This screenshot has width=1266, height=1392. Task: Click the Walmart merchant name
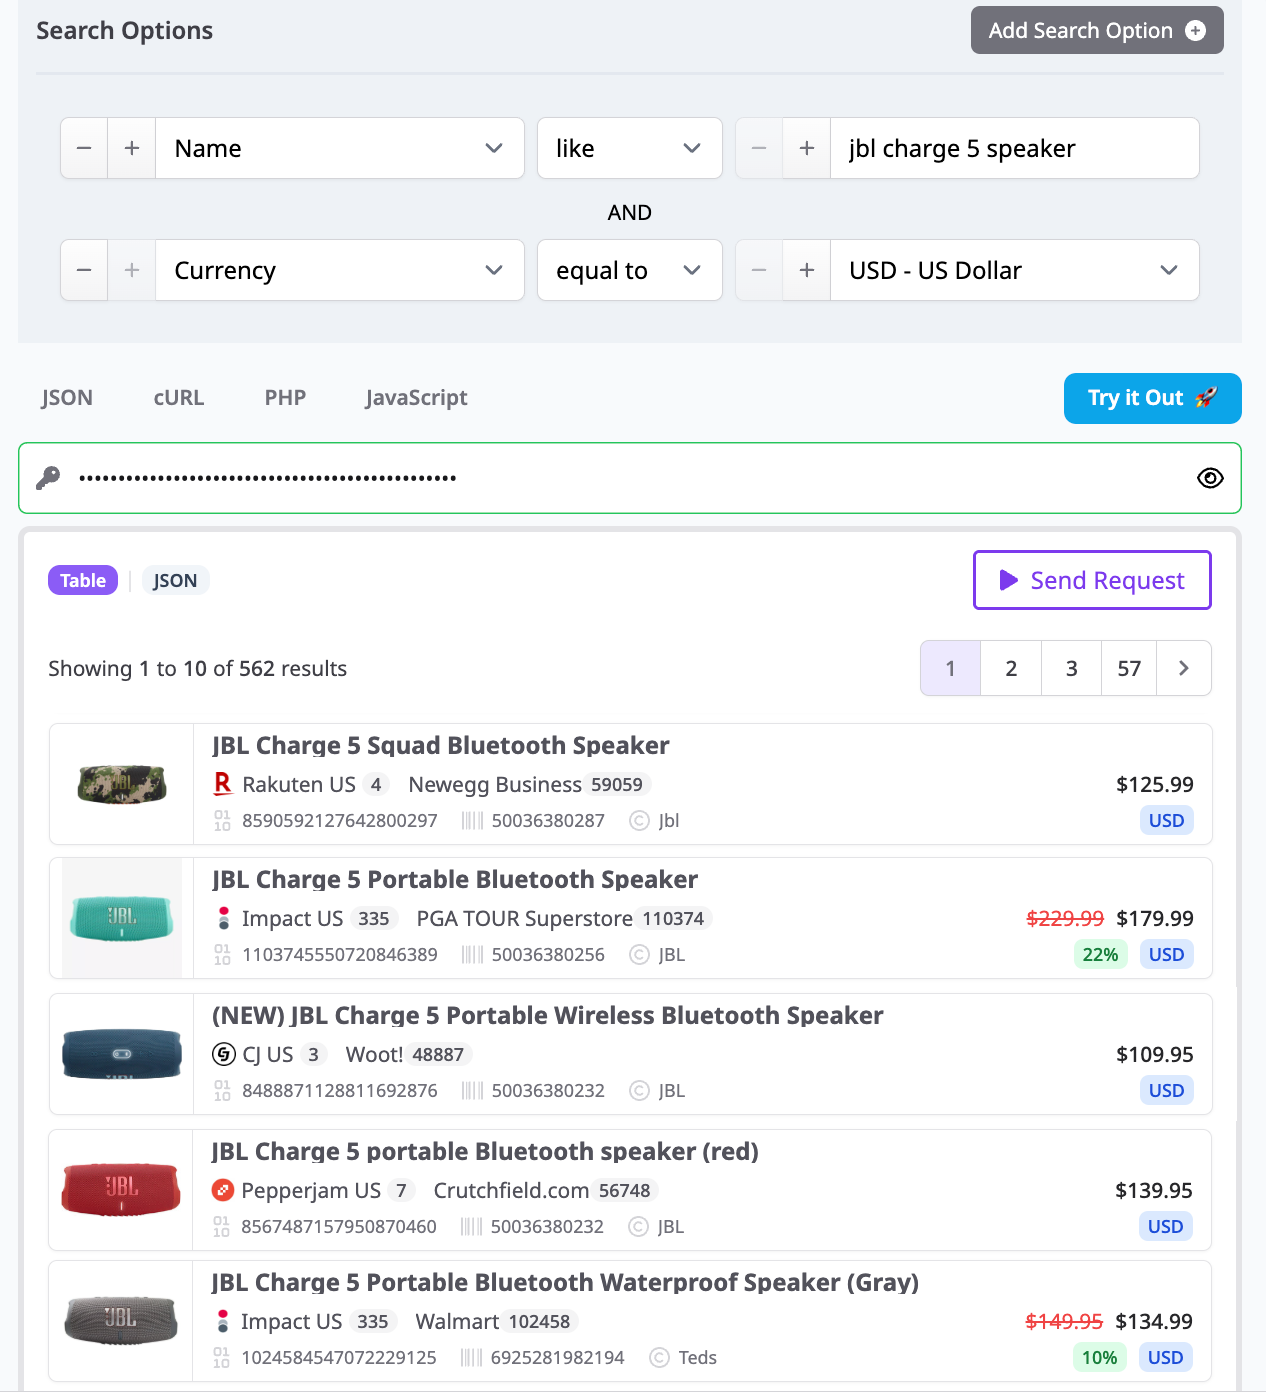[x=457, y=1321]
